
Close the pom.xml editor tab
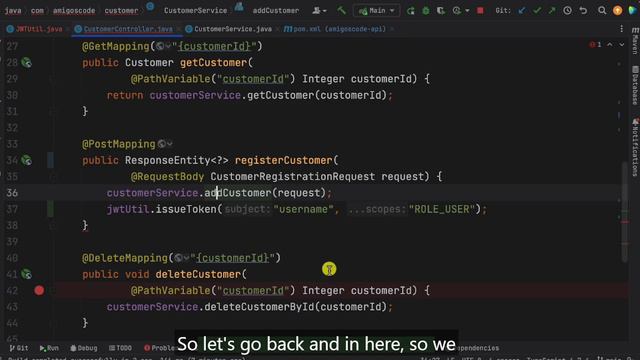(392, 29)
